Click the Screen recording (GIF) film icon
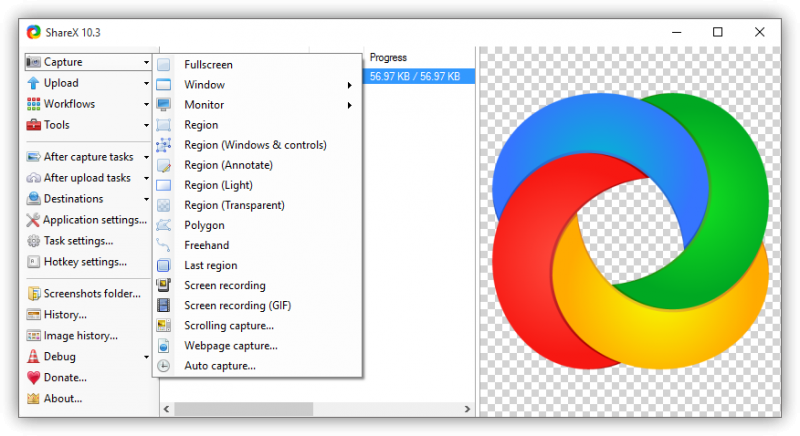Image resolution: width=800 pixels, height=436 pixels. (x=163, y=305)
